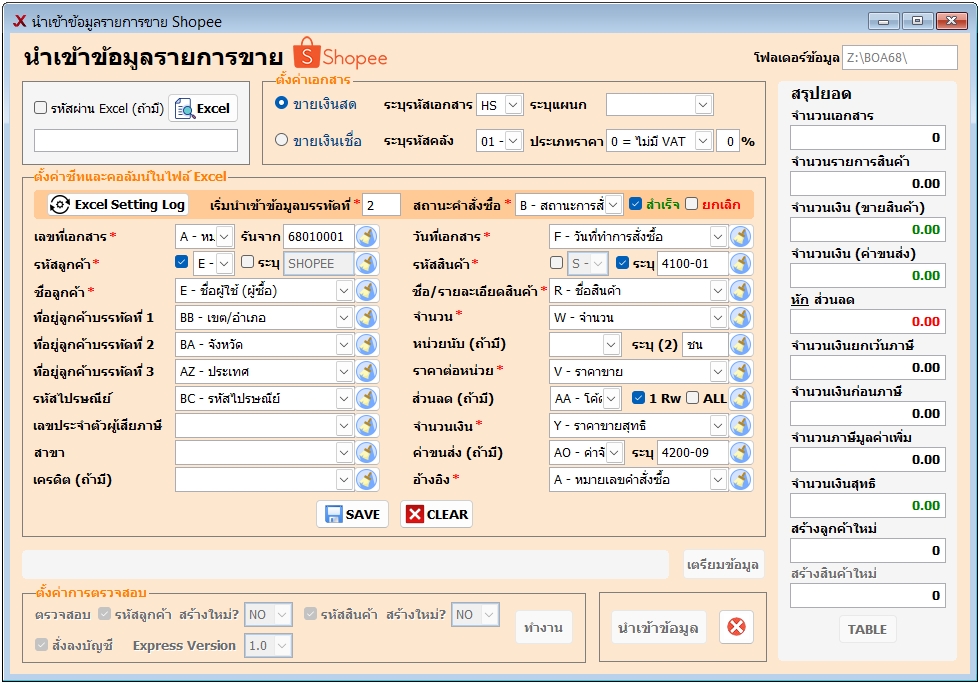Viewport: 979px width, 685px height.
Task: Open ประเภทราคา VAT dropdown
Action: pyautogui.click(x=703, y=141)
